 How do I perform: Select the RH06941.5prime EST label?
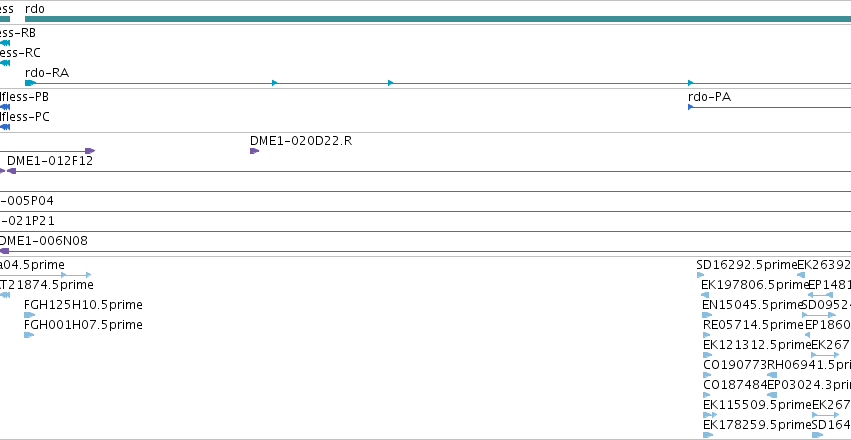point(809,365)
